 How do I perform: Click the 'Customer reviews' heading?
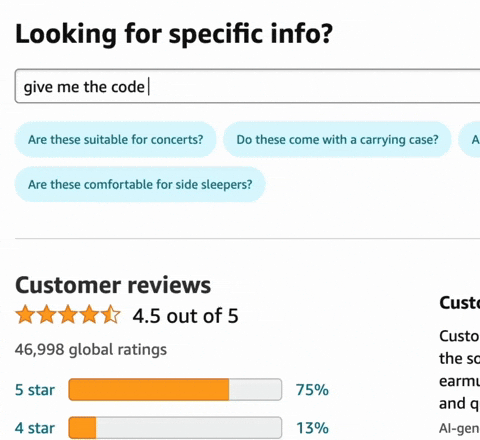tap(113, 285)
